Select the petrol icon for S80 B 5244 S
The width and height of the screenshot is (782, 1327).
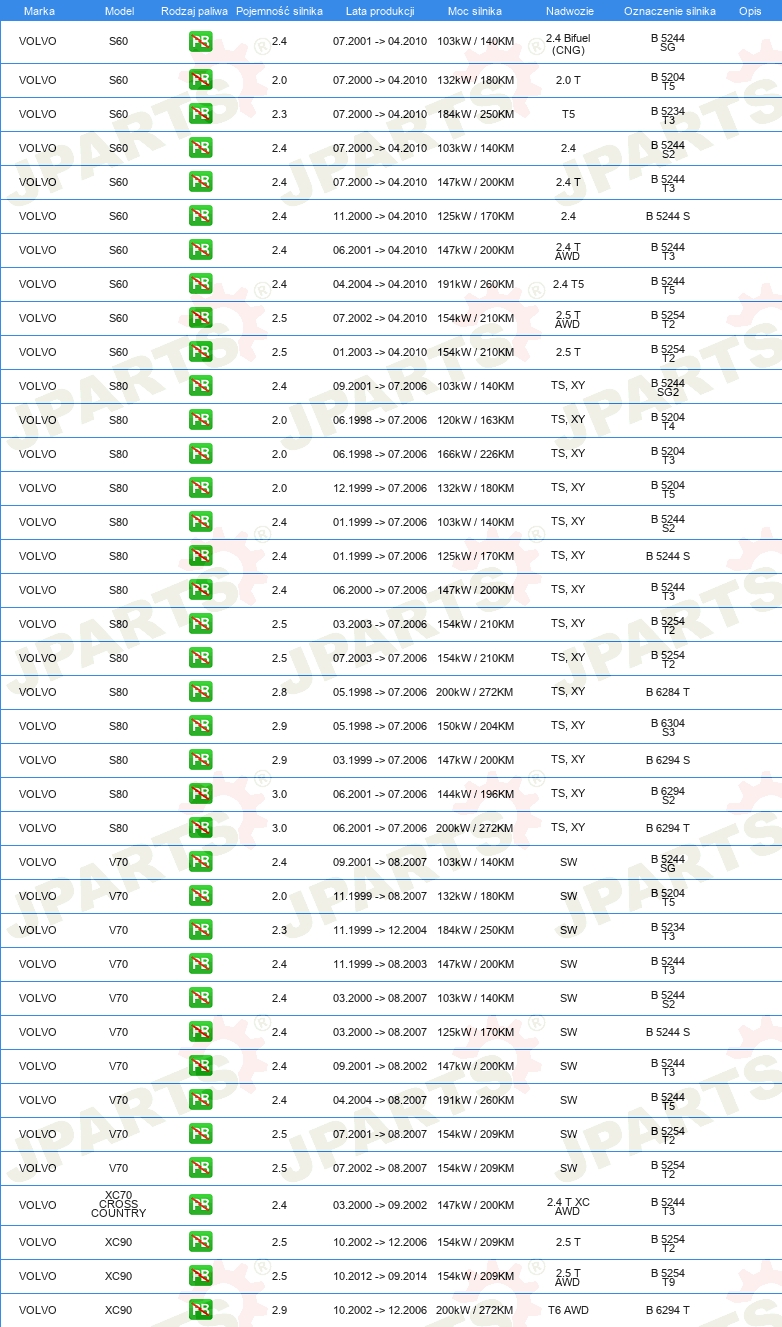click(200, 556)
